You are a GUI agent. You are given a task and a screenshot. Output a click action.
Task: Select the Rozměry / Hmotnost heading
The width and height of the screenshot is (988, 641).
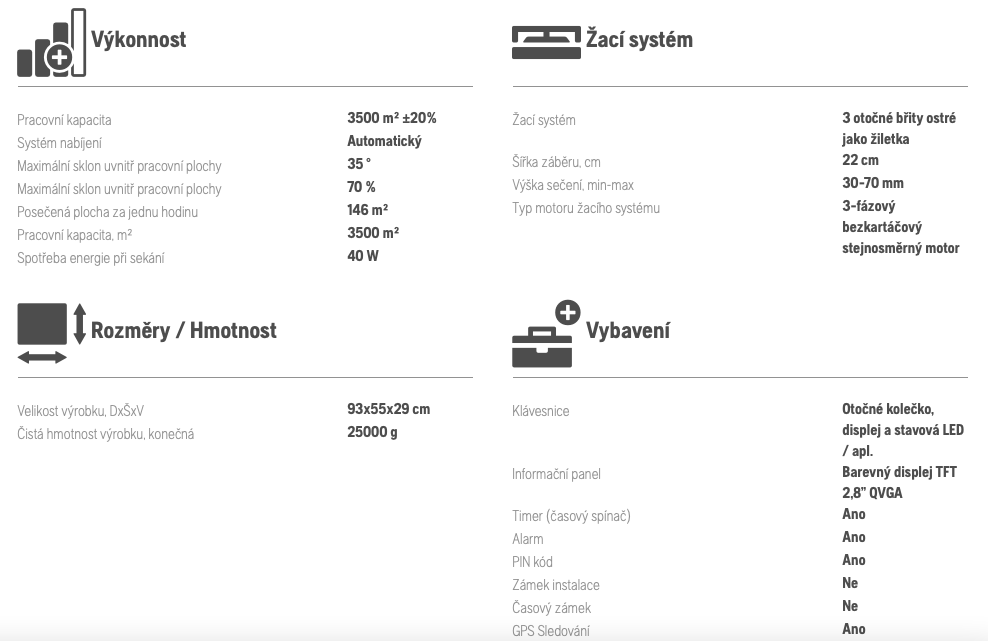coord(183,330)
